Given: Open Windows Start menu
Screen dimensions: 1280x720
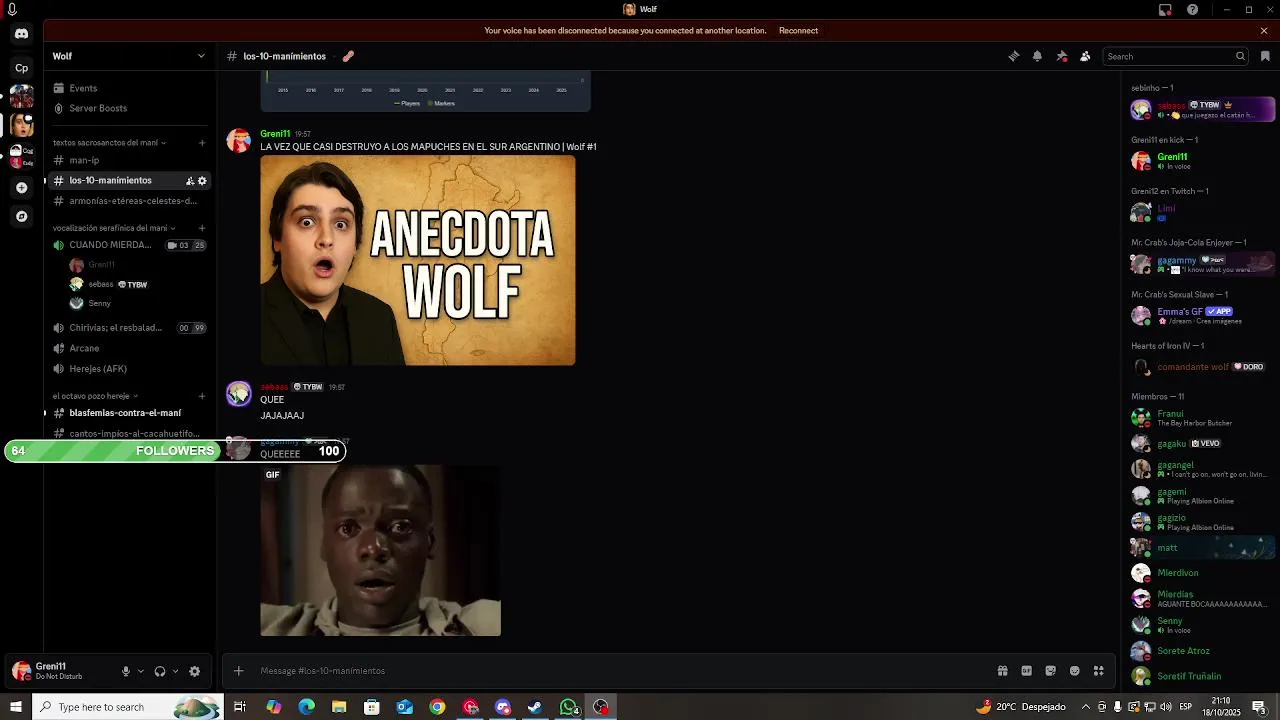Looking at the screenshot, I should pos(15,707).
